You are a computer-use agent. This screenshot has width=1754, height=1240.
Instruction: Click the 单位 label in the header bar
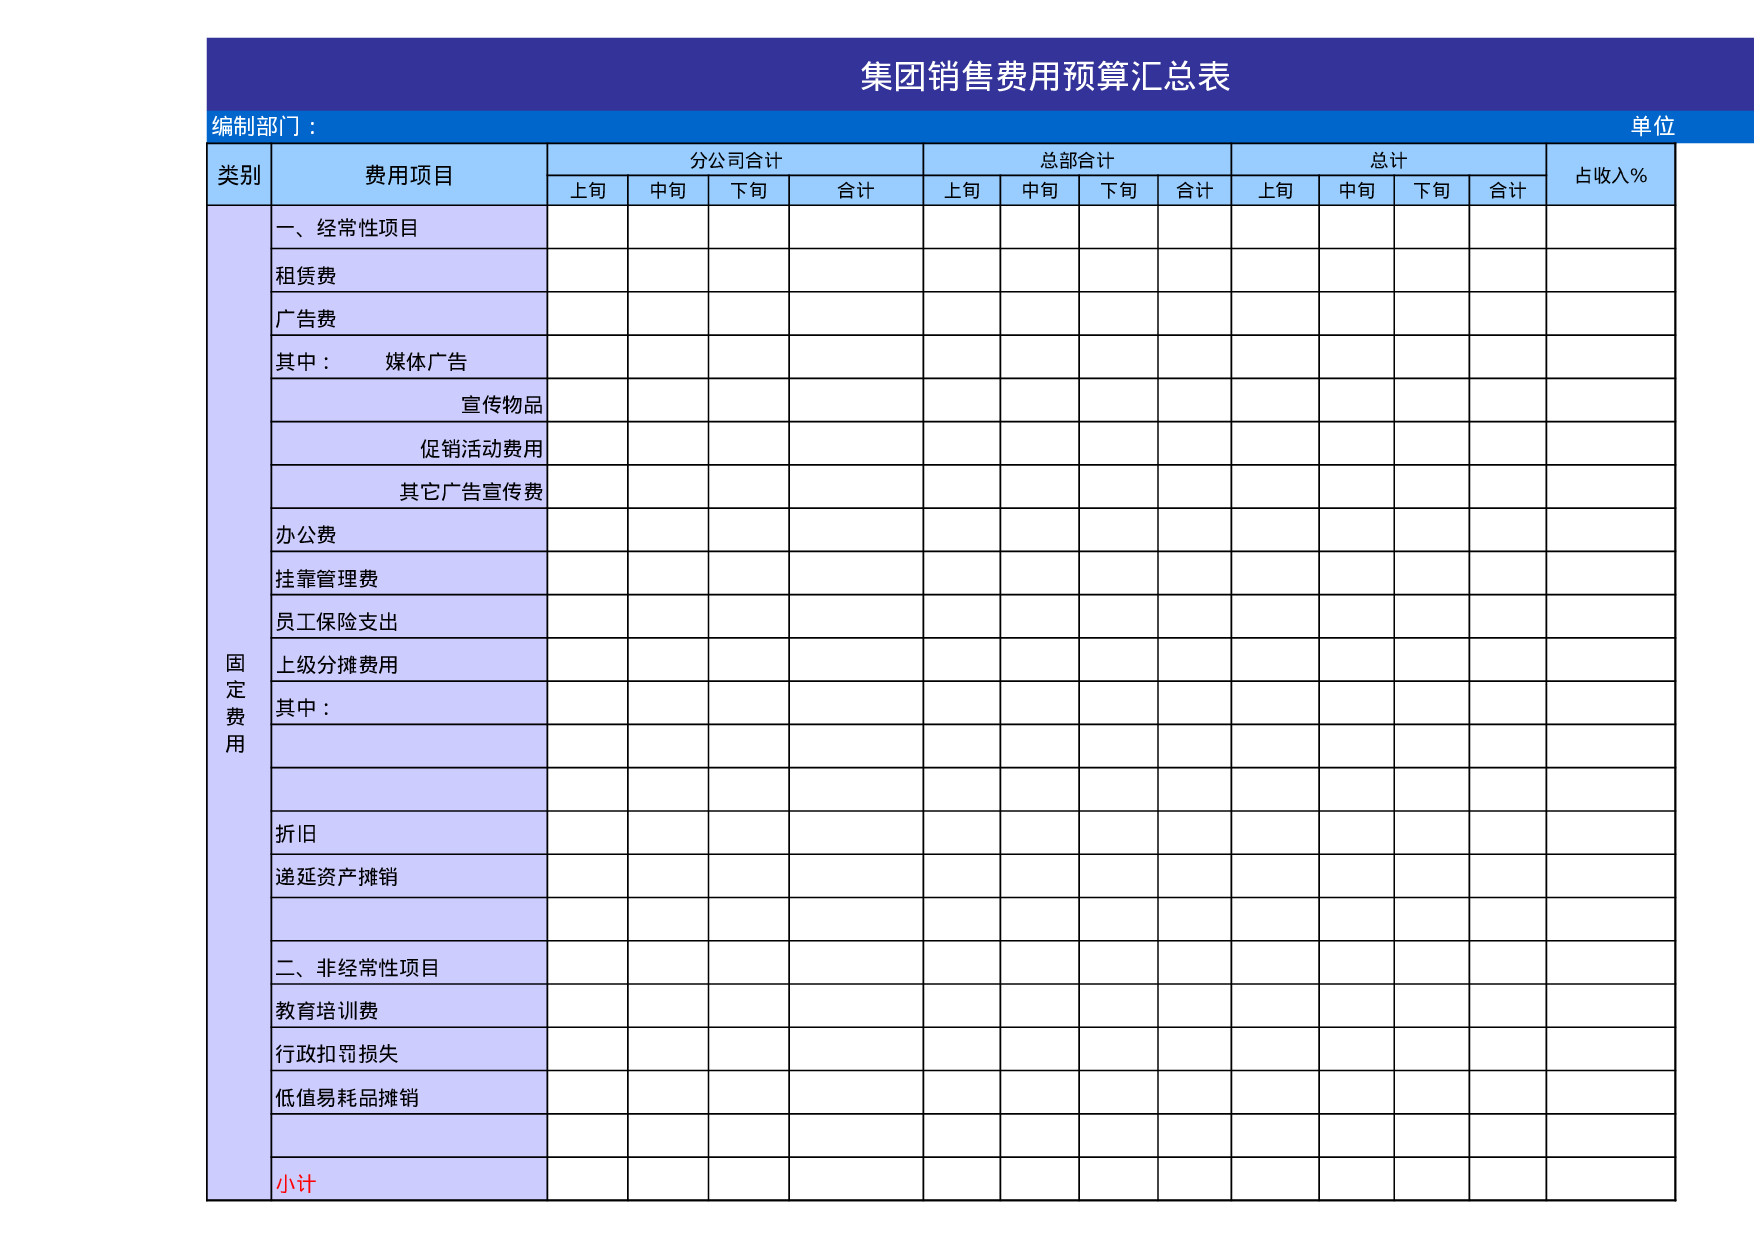[1645, 126]
